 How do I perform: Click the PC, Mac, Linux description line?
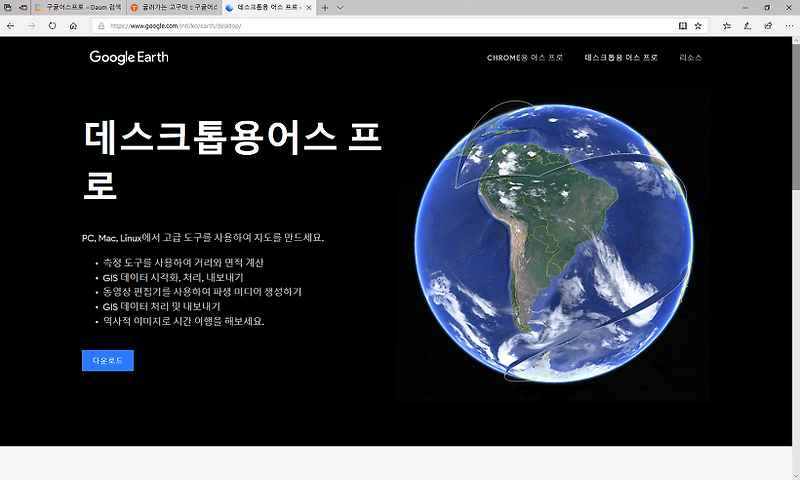click(x=203, y=238)
